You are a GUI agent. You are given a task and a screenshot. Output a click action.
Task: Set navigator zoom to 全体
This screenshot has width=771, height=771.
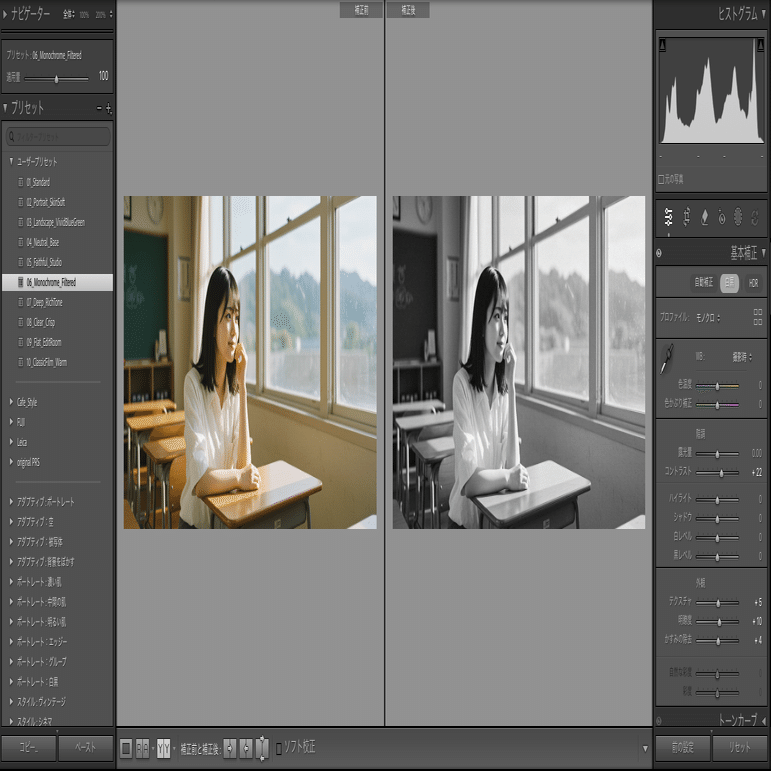coord(68,15)
